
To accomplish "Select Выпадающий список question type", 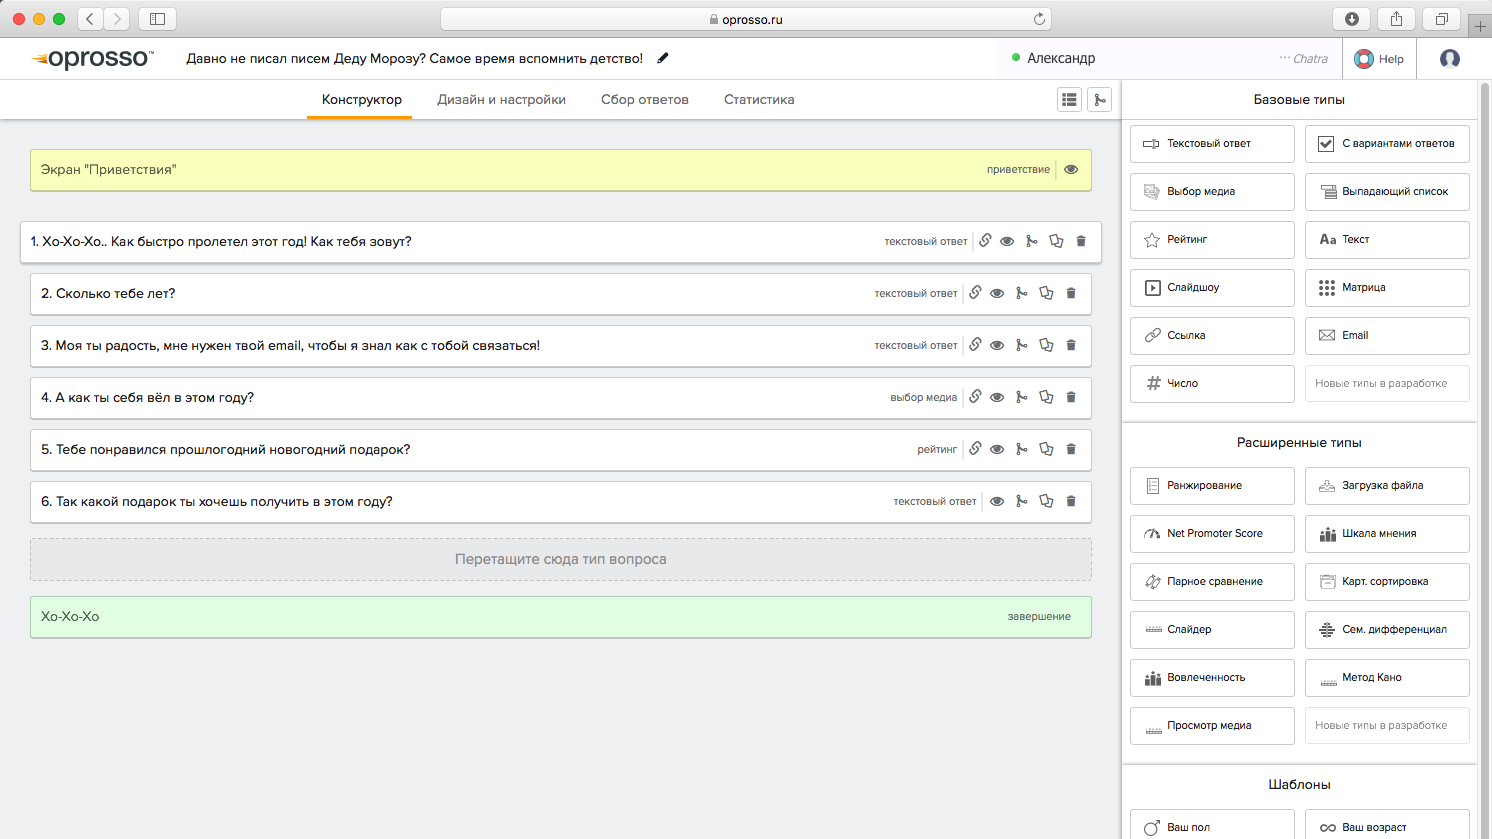I will [1387, 192].
